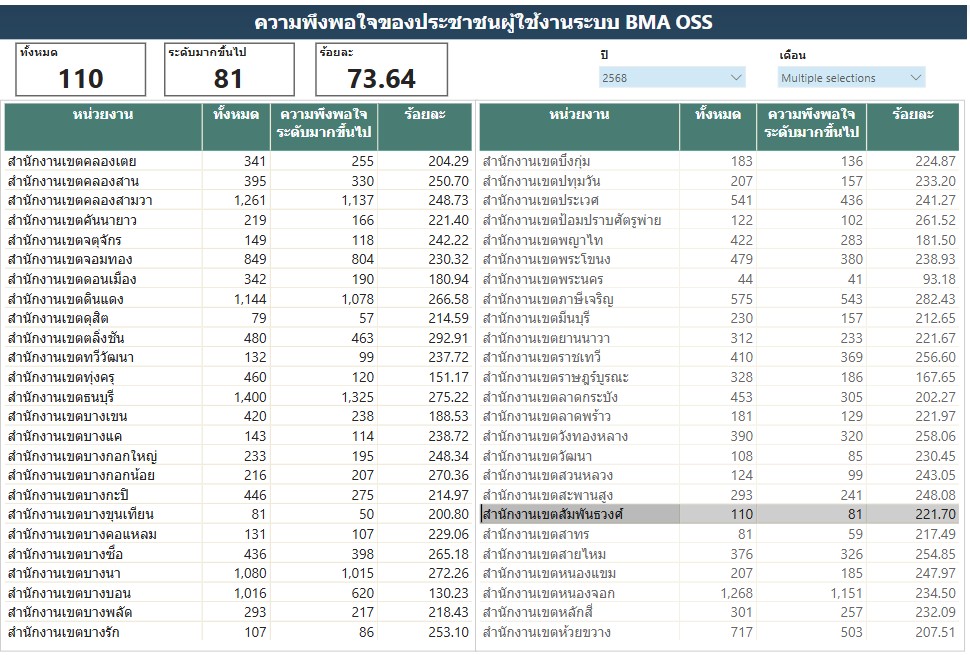Click value 242.22 in จตุจักร row
The image size is (970, 655).
[449, 240]
